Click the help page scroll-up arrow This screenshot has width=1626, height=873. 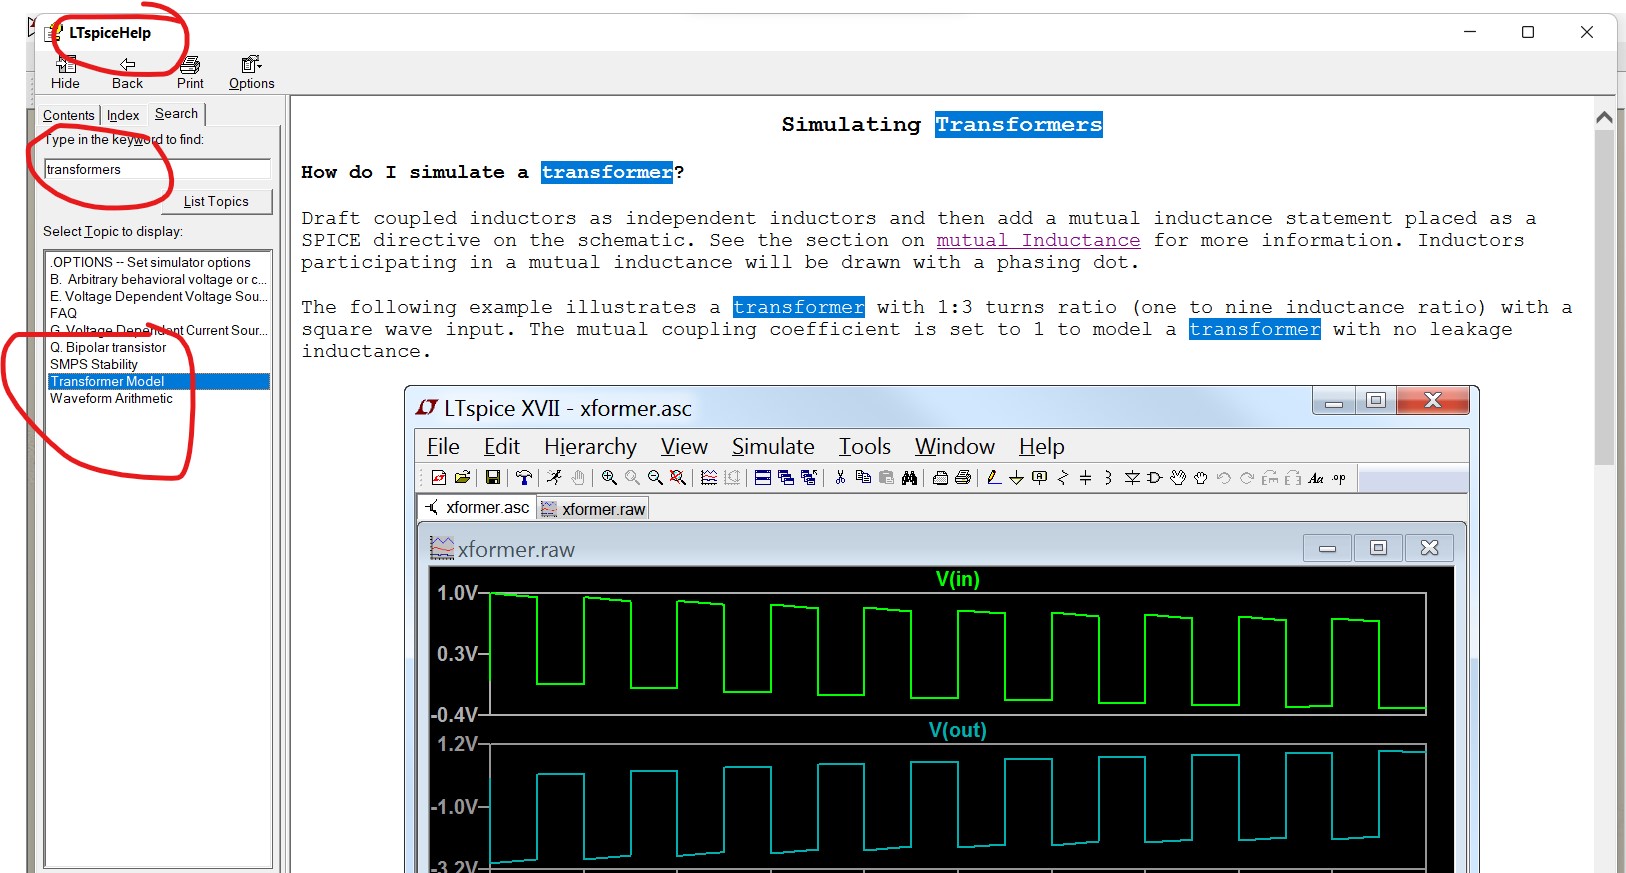(x=1604, y=117)
